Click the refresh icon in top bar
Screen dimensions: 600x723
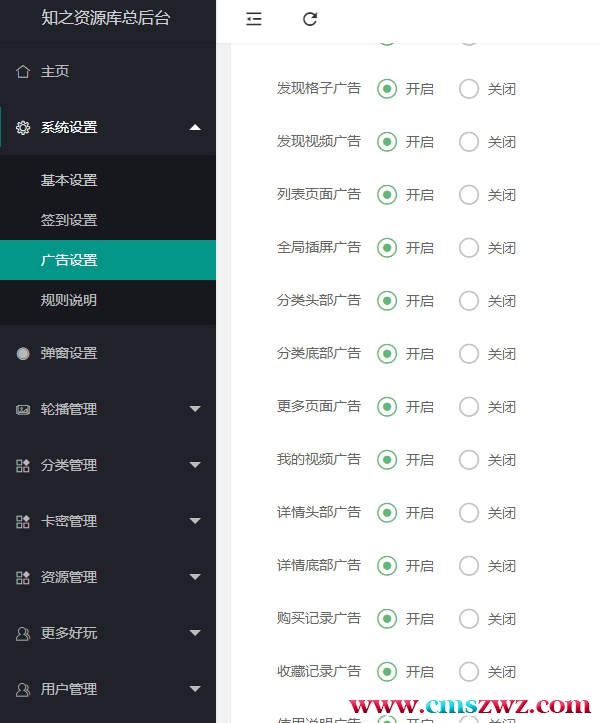[310, 19]
